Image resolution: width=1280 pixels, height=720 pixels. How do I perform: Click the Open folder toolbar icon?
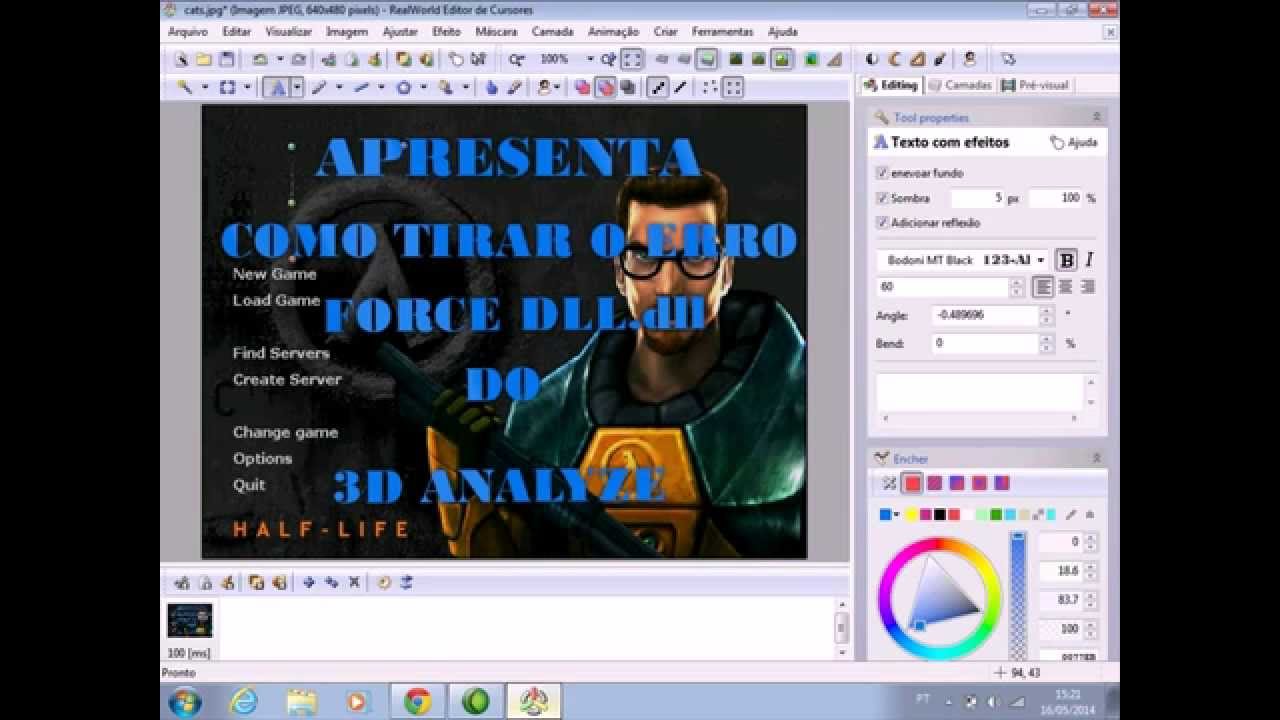pos(204,59)
